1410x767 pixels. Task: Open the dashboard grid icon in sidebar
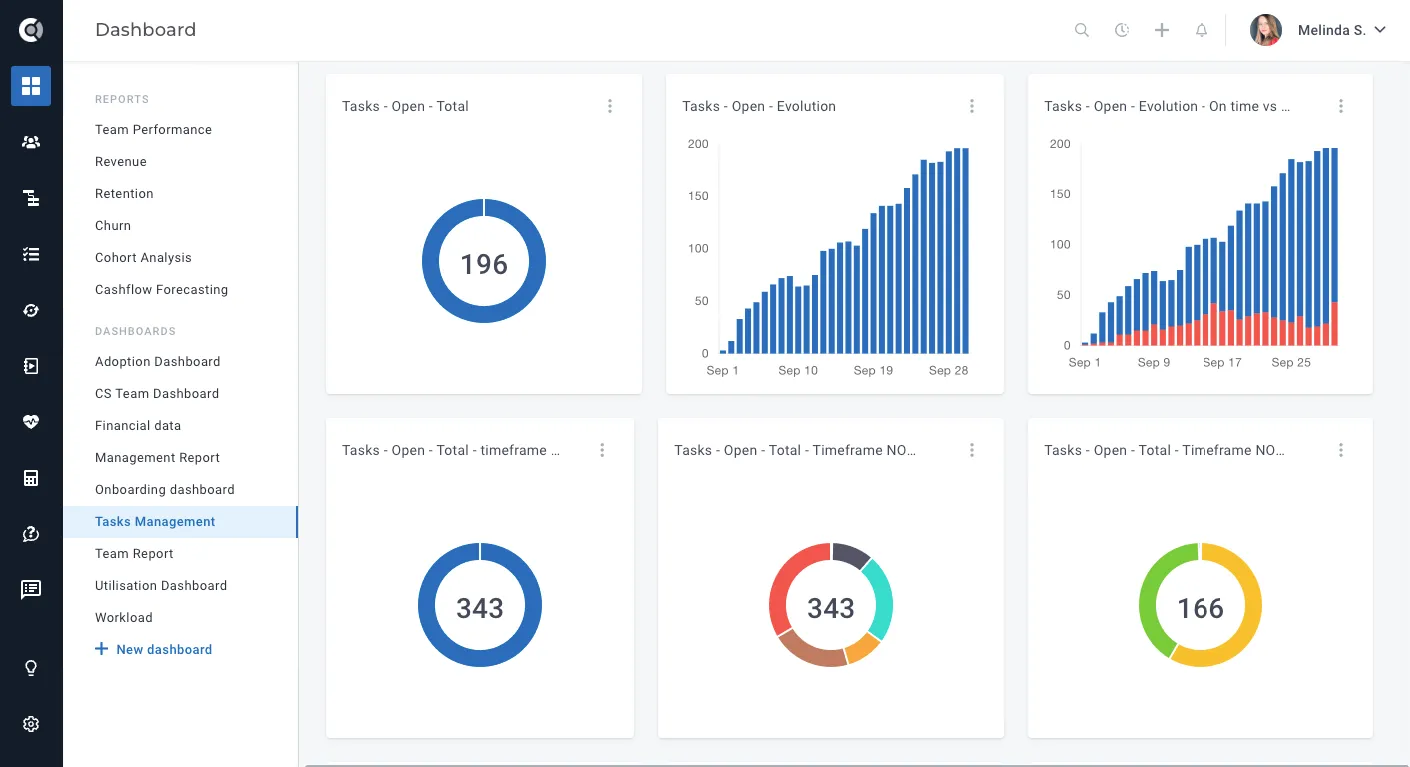pos(31,86)
